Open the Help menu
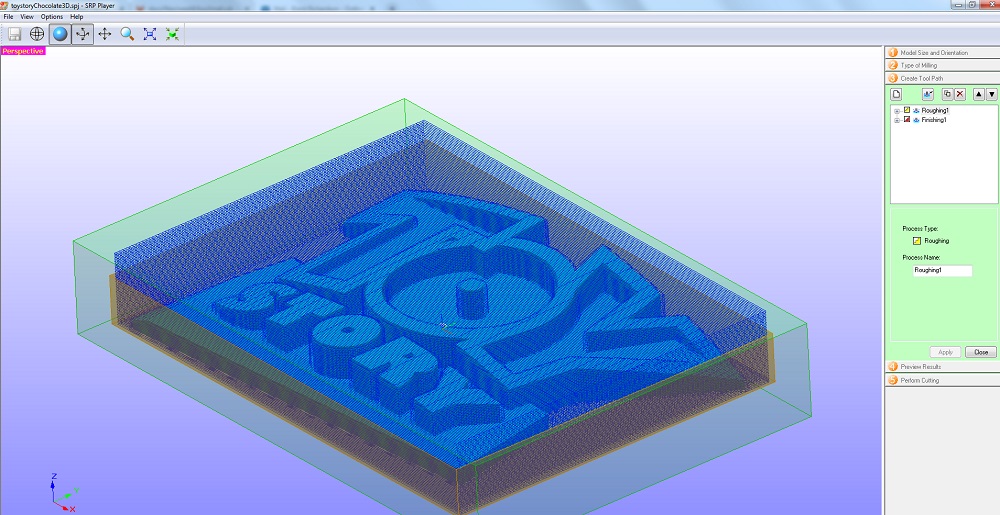 coord(77,17)
